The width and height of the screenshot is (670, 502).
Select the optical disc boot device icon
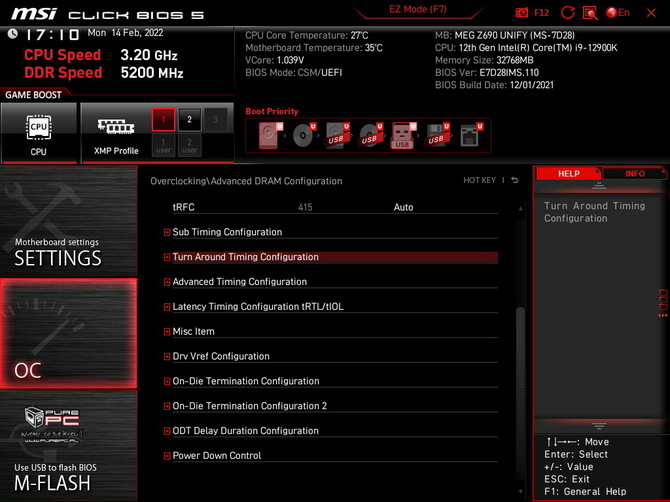point(304,135)
